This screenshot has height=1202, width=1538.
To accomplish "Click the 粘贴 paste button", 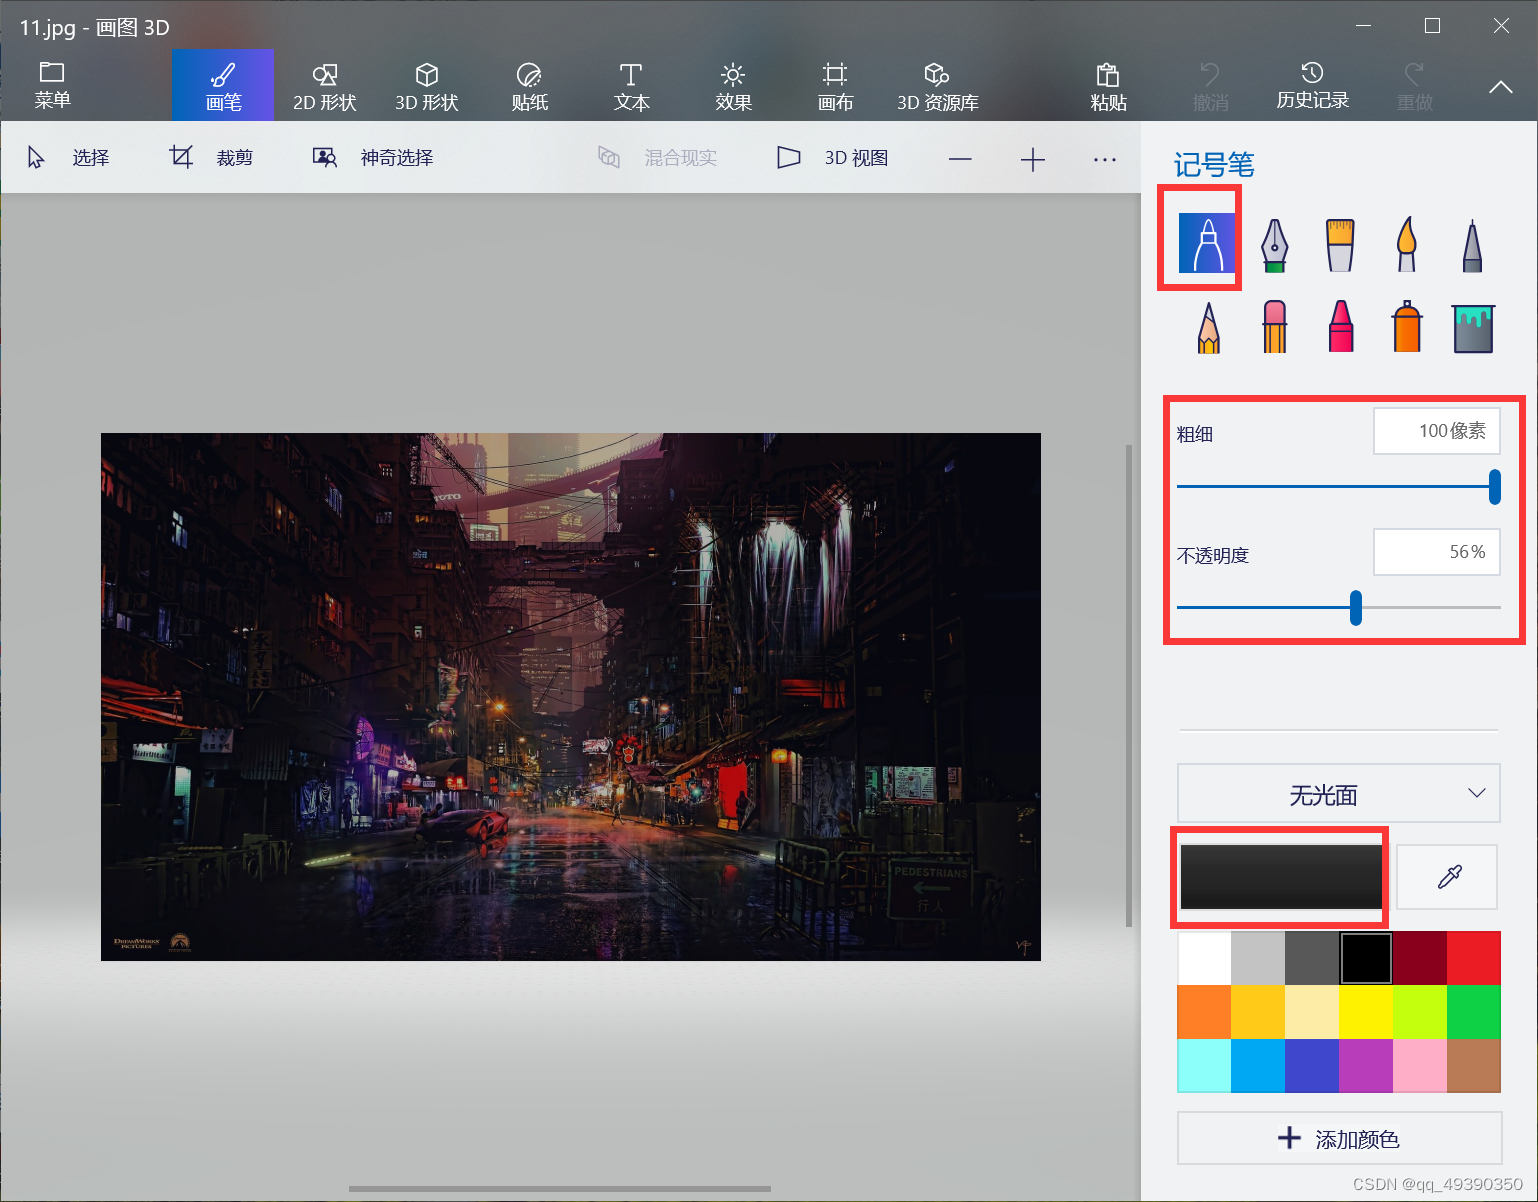I will [1108, 87].
